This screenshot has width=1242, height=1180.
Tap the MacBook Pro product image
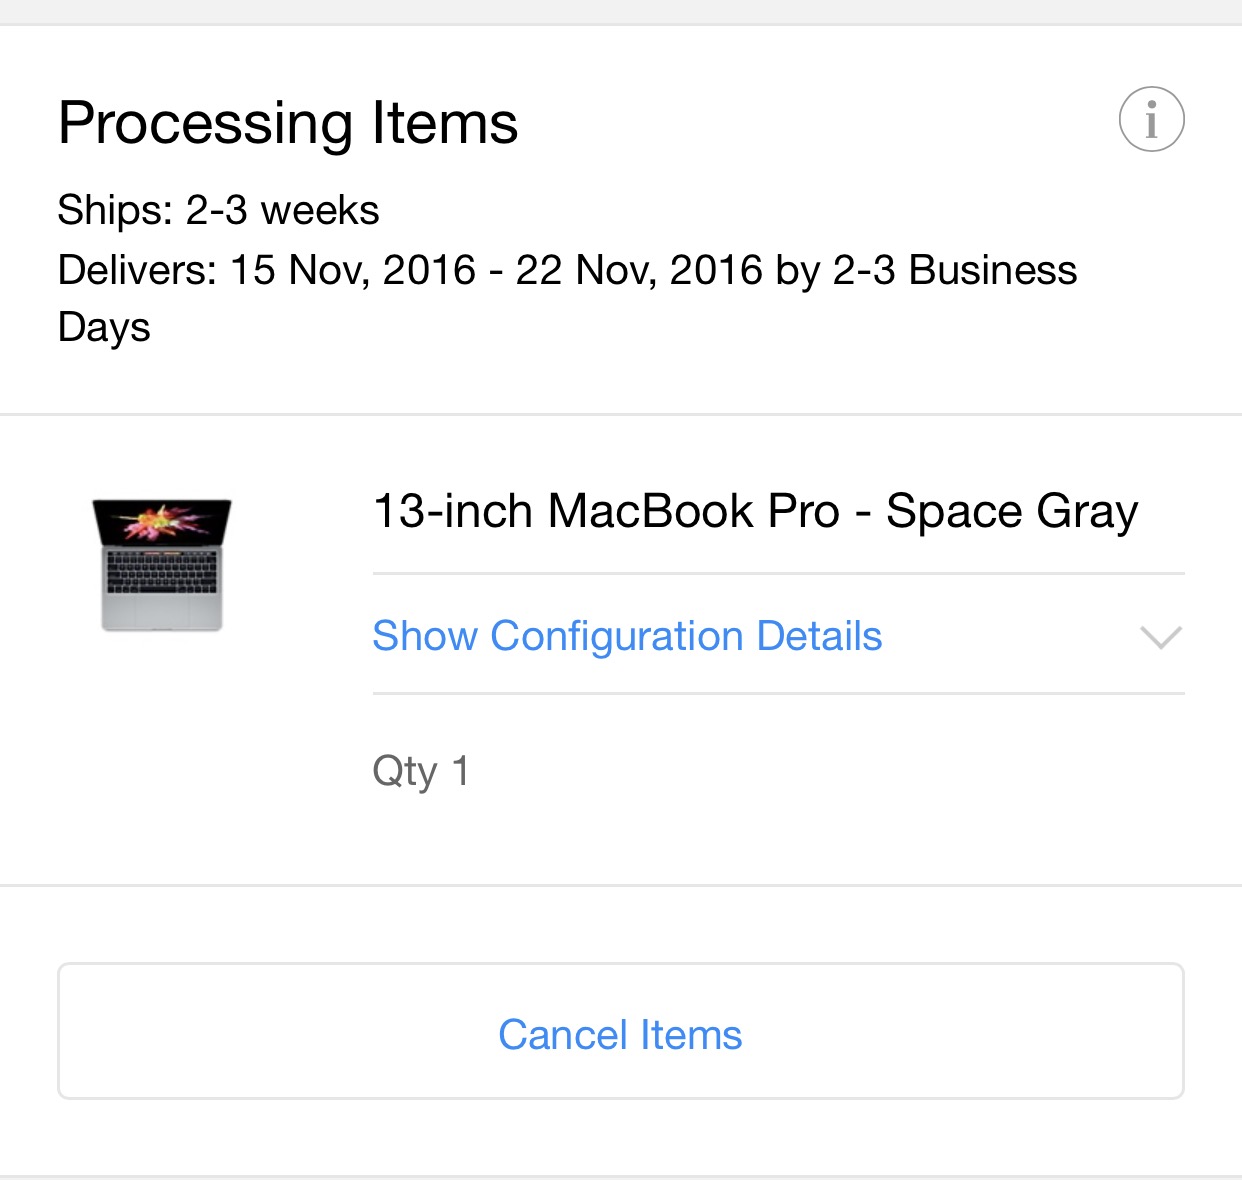pyautogui.click(x=162, y=565)
